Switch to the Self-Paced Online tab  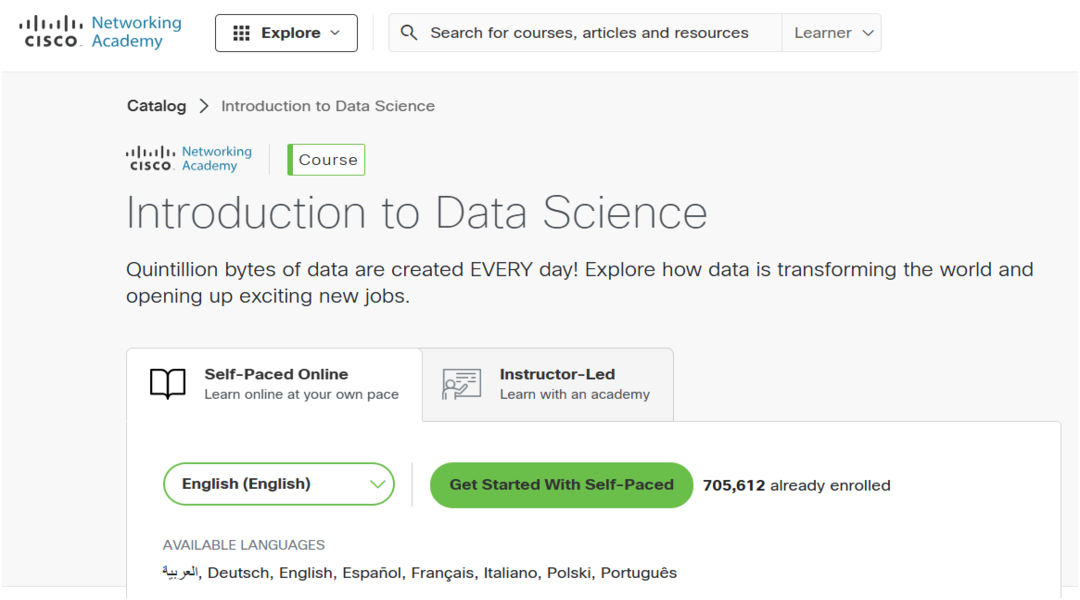coord(274,384)
